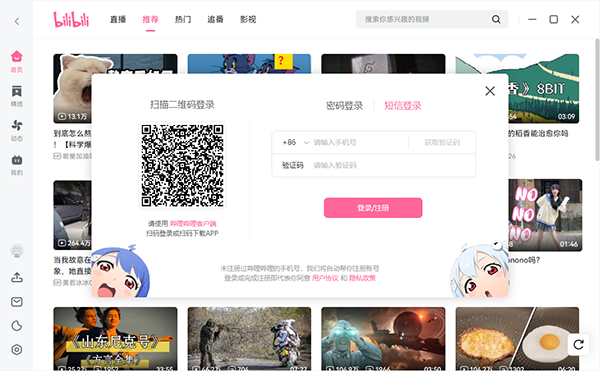Click the bilibili logo
The width and height of the screenshot is (600, 371).
tap(71, 20)
